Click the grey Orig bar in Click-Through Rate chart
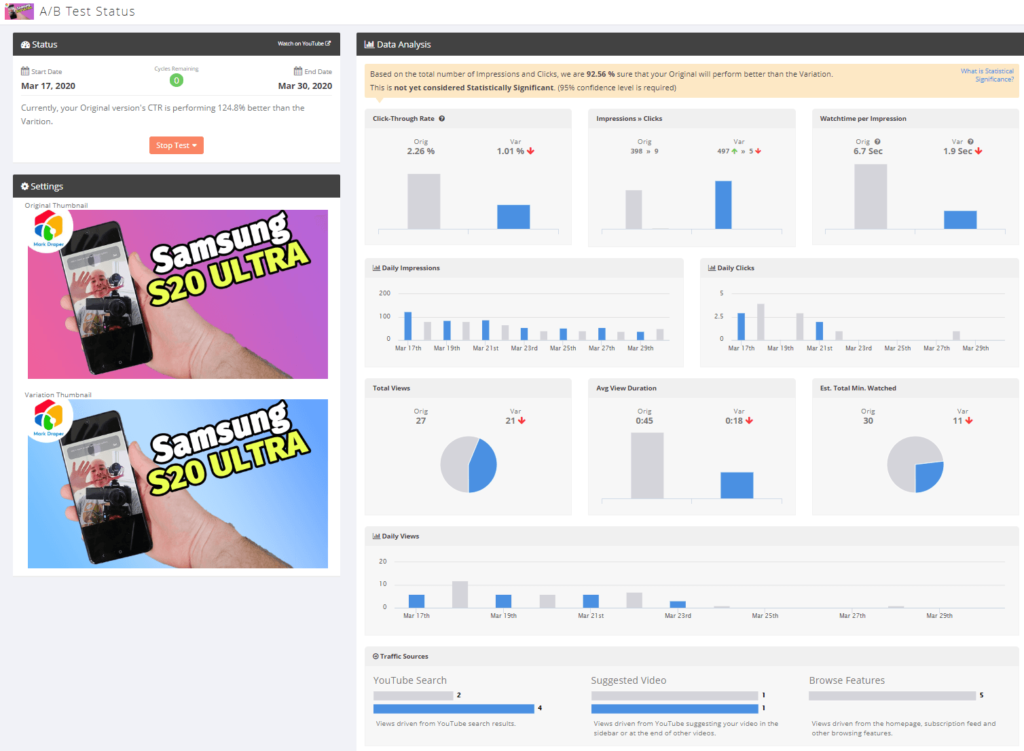Image resolution: width=1024 pixels, height=751 pixels. tap(424, 201)
